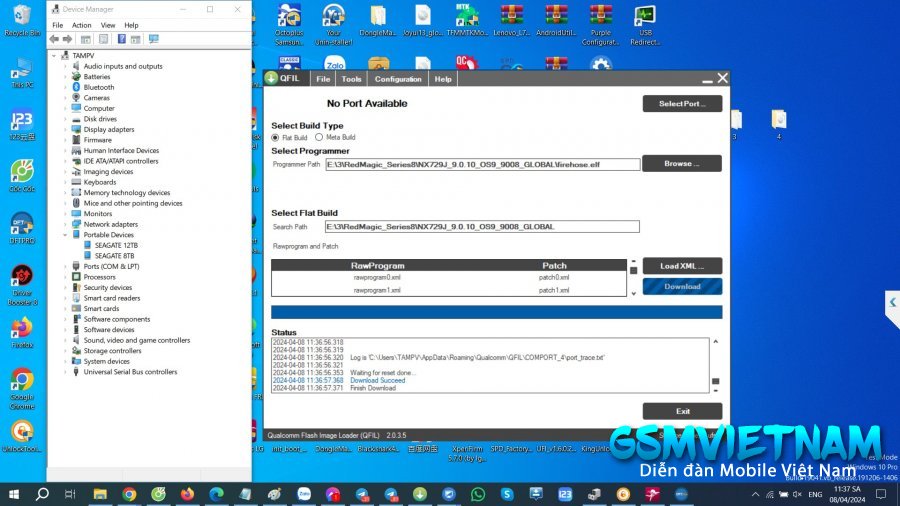Select patch1.xml cell
This screenshot has height=506, width=900.
(554, 290)
